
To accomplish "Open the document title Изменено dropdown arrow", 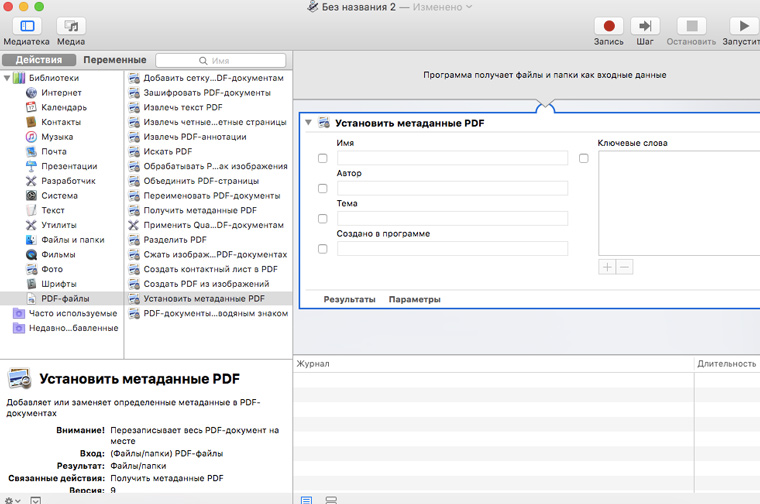I will [x=469, y=7].
